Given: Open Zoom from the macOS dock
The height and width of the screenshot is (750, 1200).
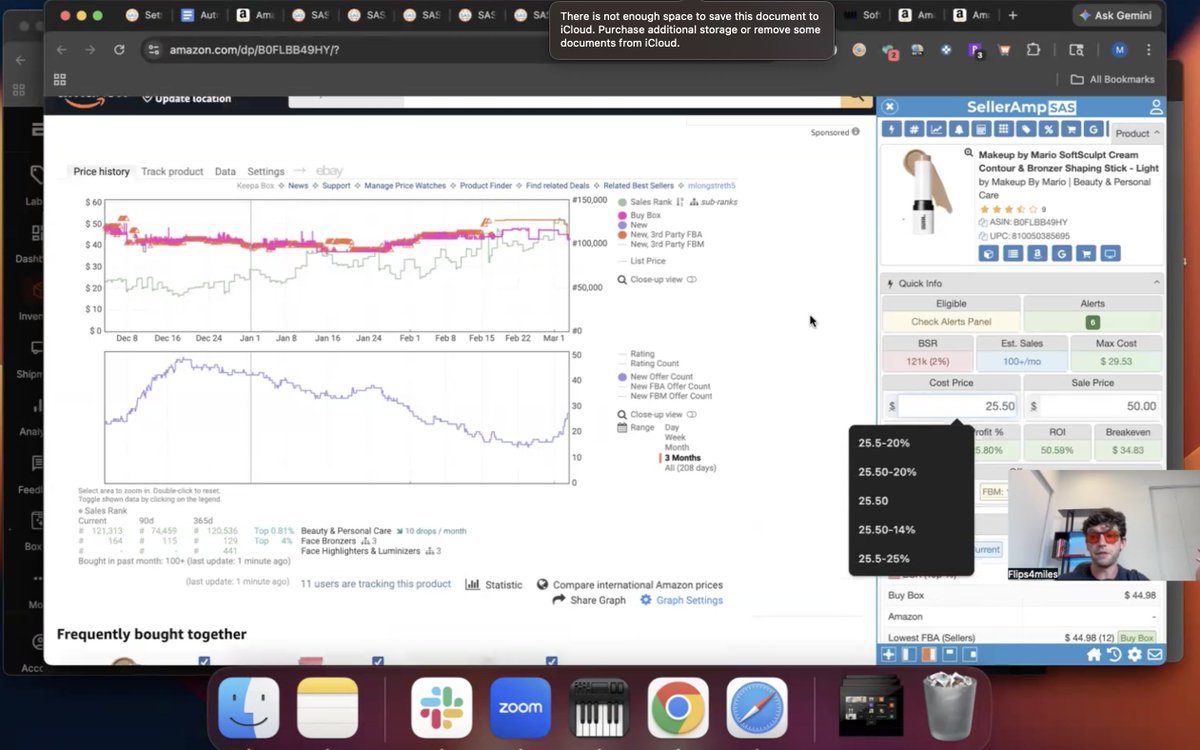Looking at the screenshot, I should coord(520,708).
